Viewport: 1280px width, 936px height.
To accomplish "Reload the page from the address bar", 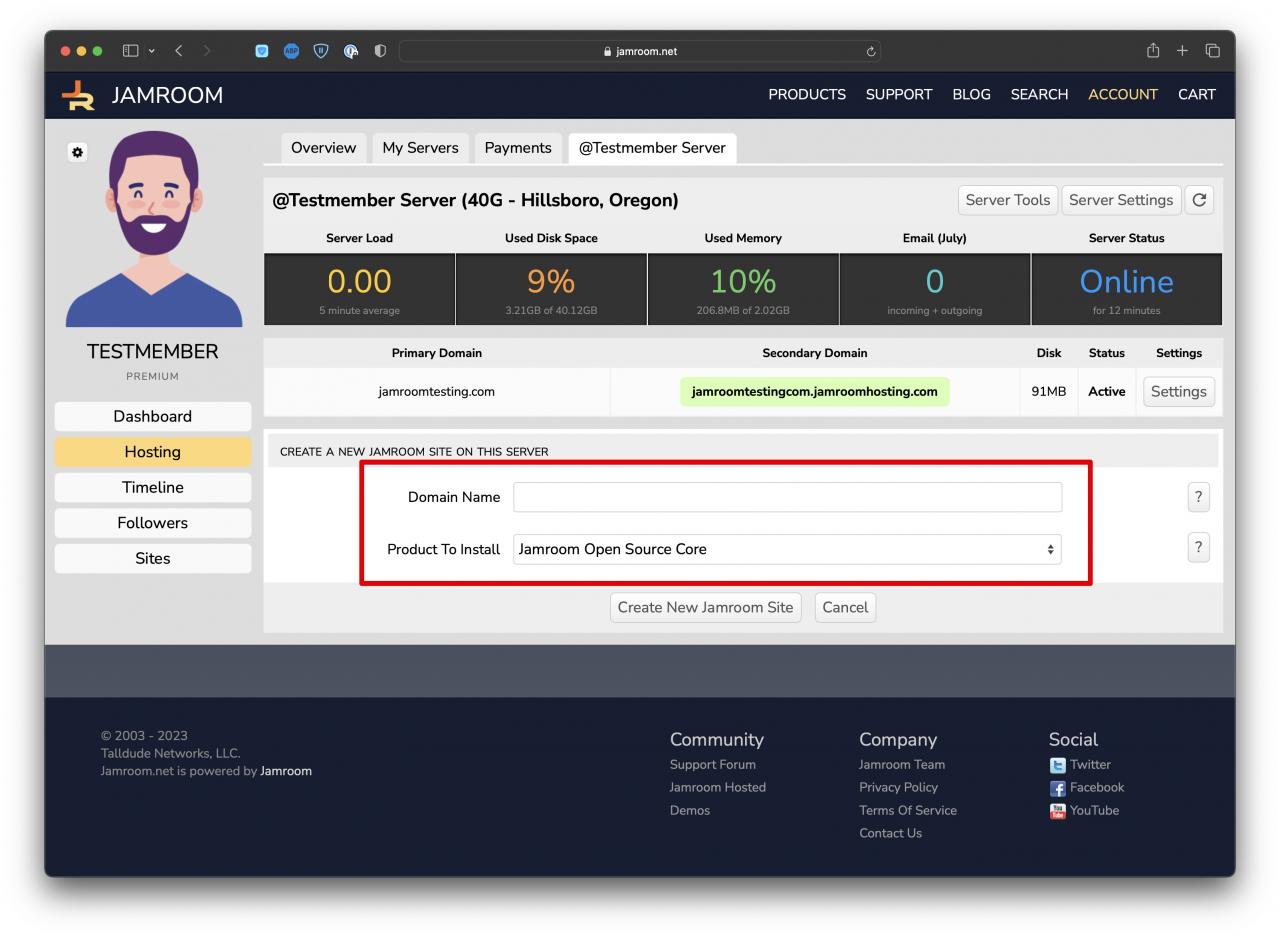I will click(871, 51).
